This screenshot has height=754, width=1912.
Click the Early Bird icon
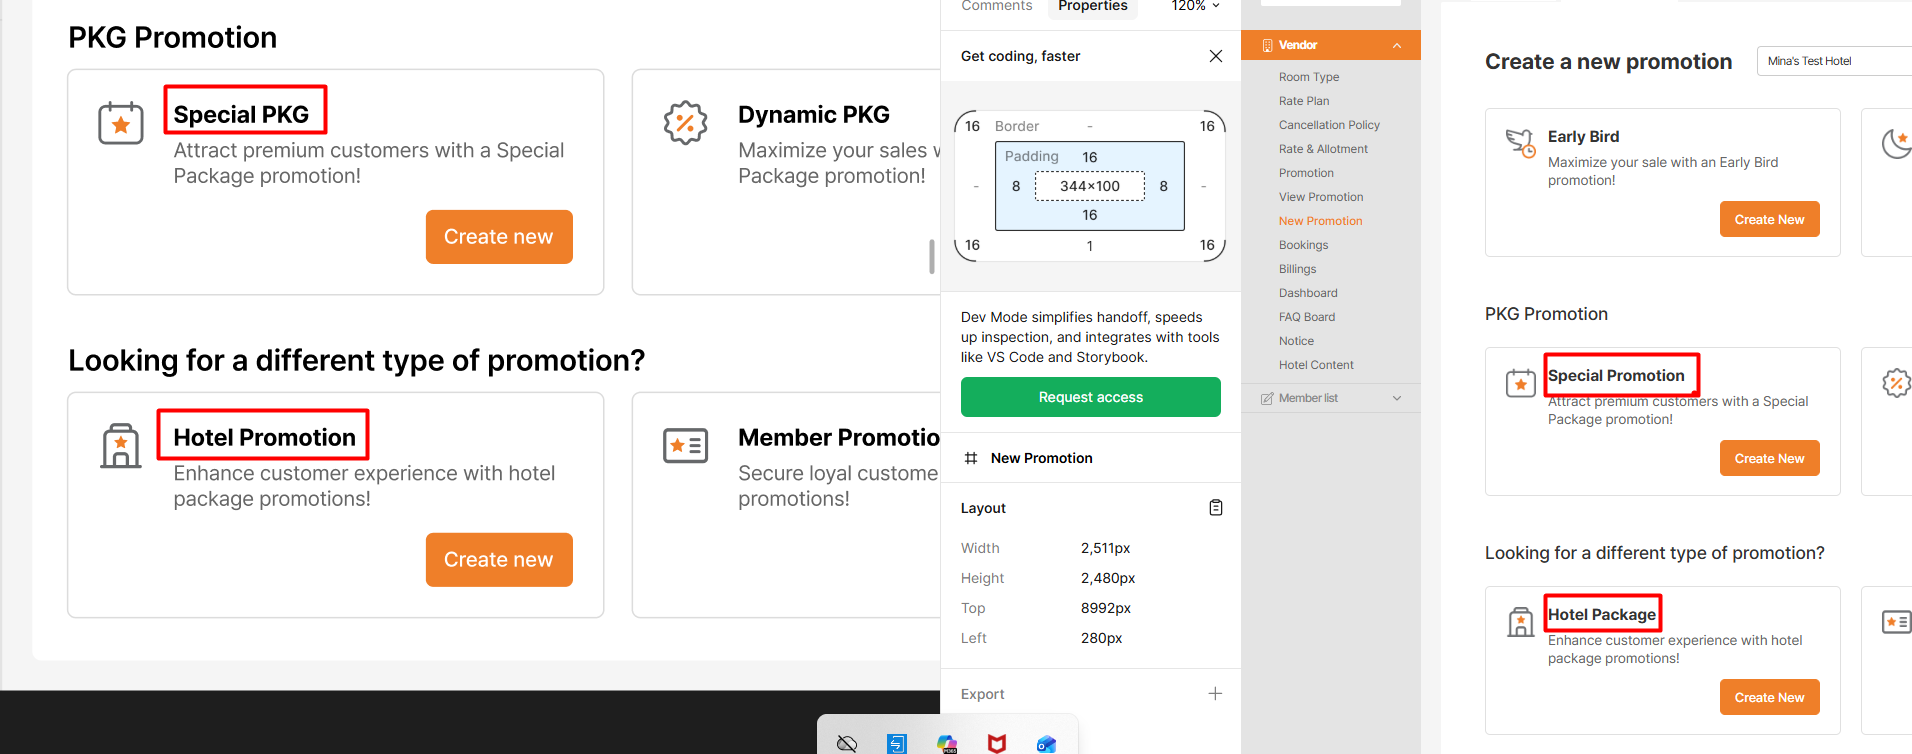point(1520,143)
